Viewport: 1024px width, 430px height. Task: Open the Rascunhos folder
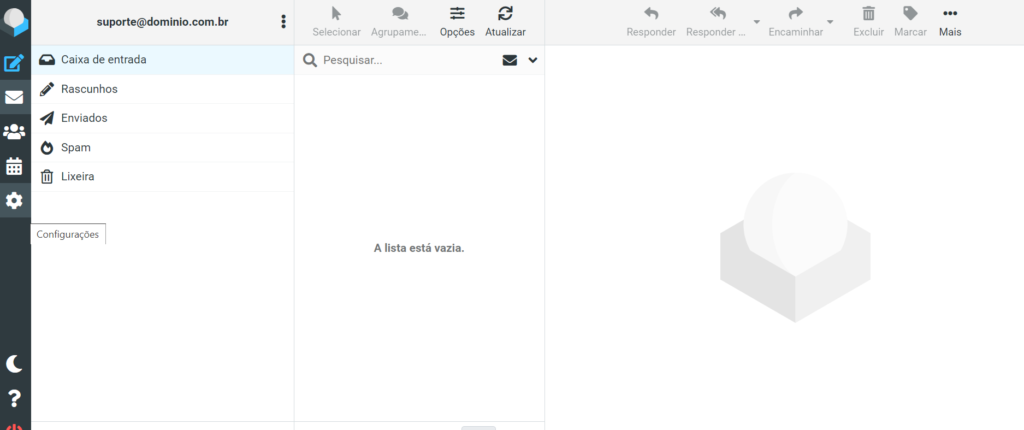click(89, 89)
